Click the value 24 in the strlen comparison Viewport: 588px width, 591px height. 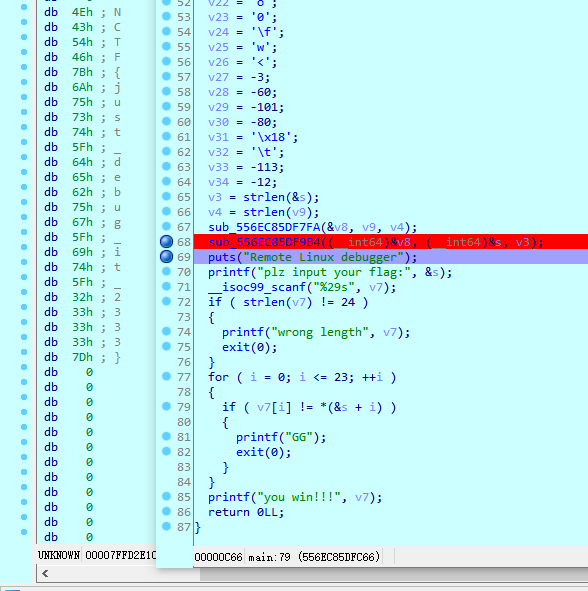pos(348,302)
